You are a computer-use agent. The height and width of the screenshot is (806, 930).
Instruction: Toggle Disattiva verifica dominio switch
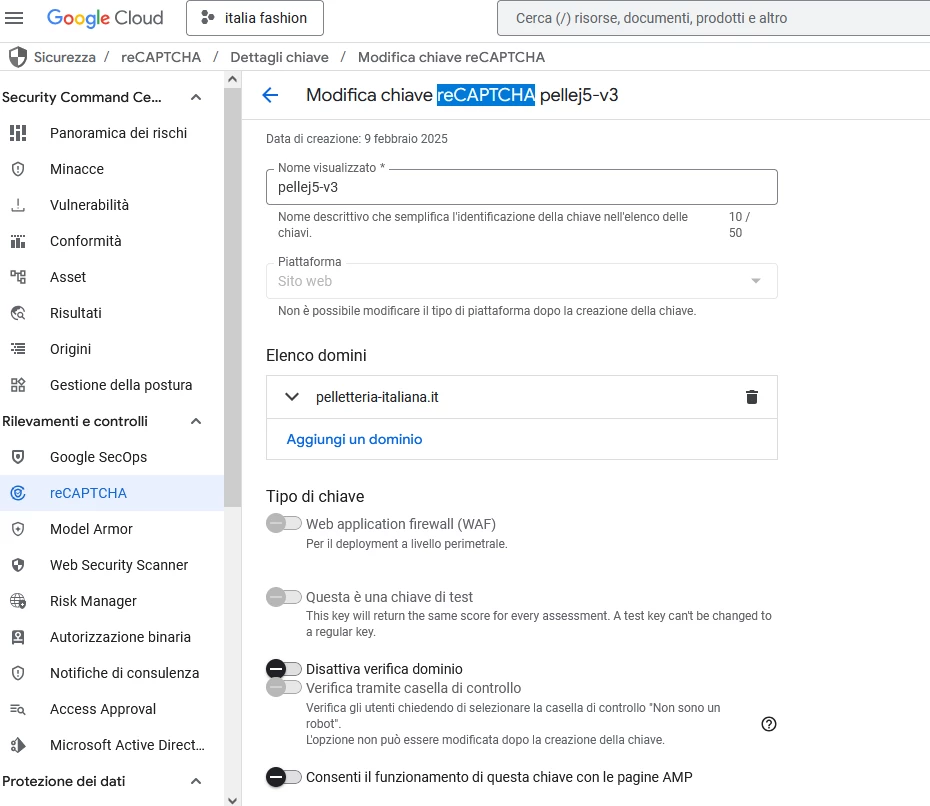click(284, 669)
